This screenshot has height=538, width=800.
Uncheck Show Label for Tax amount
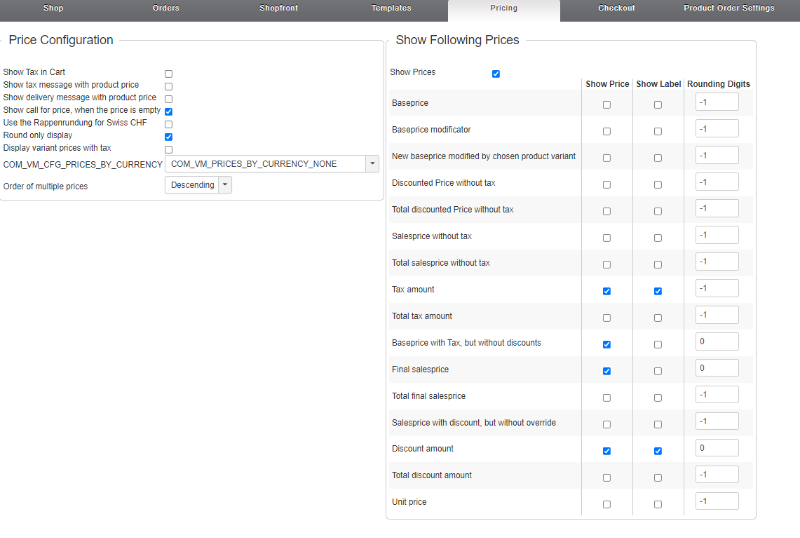pyautogui.click(x=658, y=291)
